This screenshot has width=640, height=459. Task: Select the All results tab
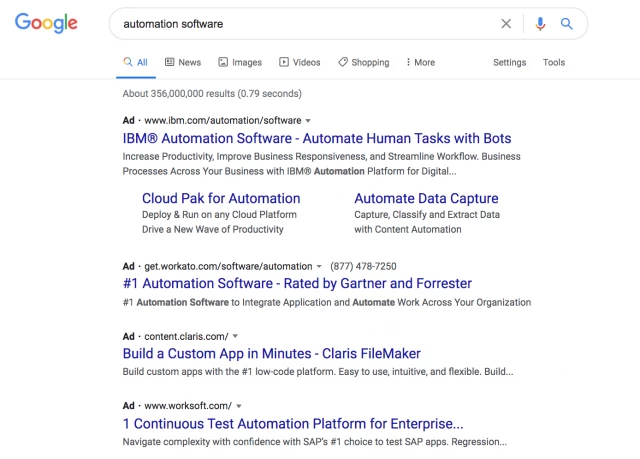(x=136, y=62)
